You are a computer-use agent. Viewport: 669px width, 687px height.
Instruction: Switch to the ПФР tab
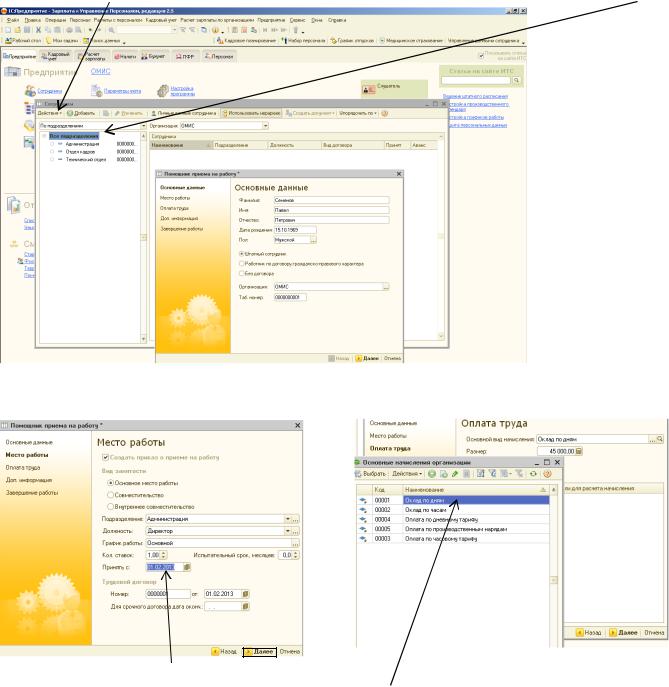pos(185,56)
